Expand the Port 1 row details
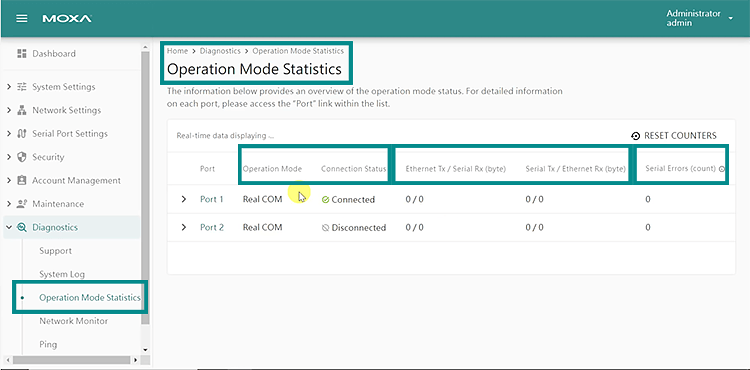 (x=184, y=199)
